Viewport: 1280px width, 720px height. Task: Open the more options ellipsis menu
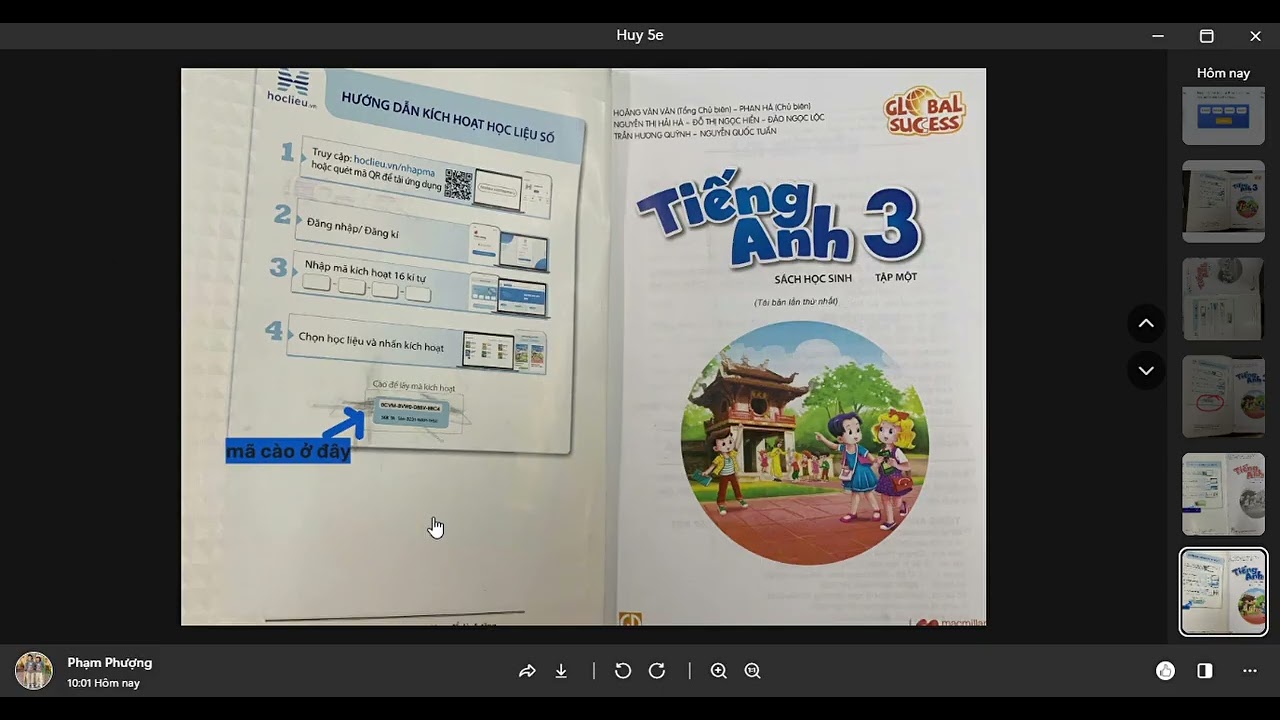click(x=1250, y=671)
